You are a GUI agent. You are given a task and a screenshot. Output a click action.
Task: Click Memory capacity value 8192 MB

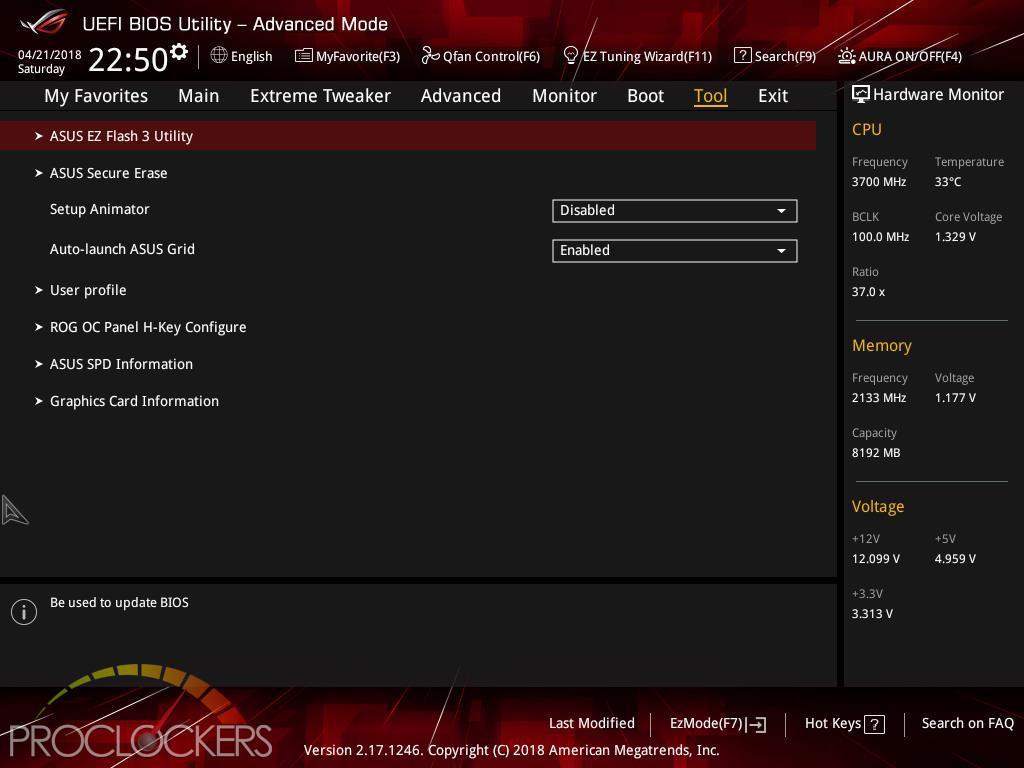coord(876,453)
